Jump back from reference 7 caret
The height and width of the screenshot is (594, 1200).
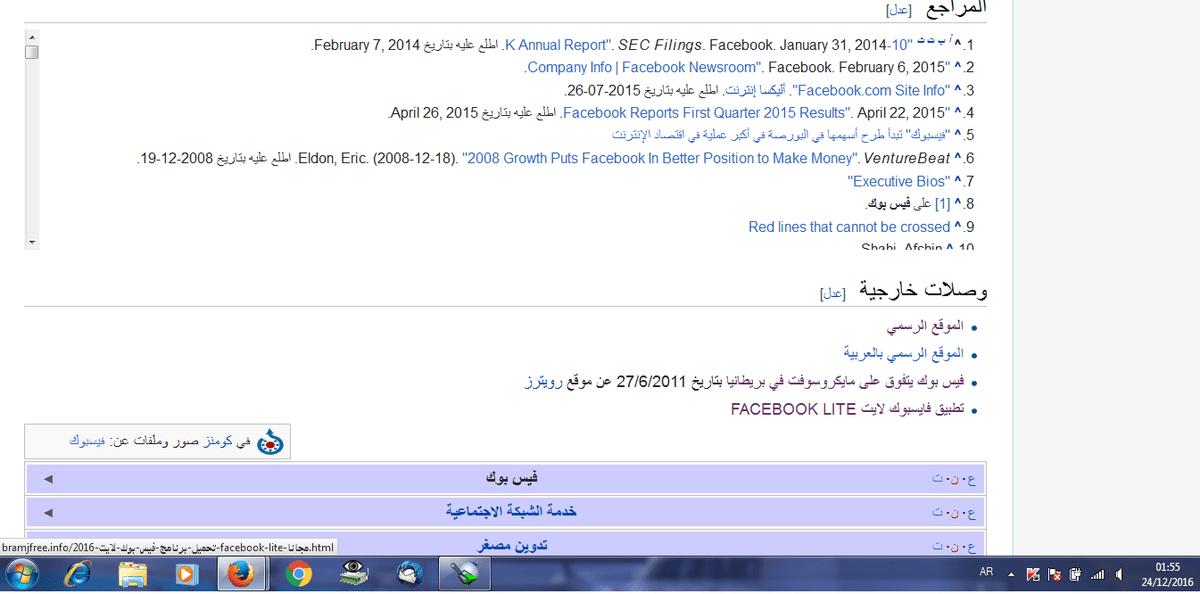(957, 181)
